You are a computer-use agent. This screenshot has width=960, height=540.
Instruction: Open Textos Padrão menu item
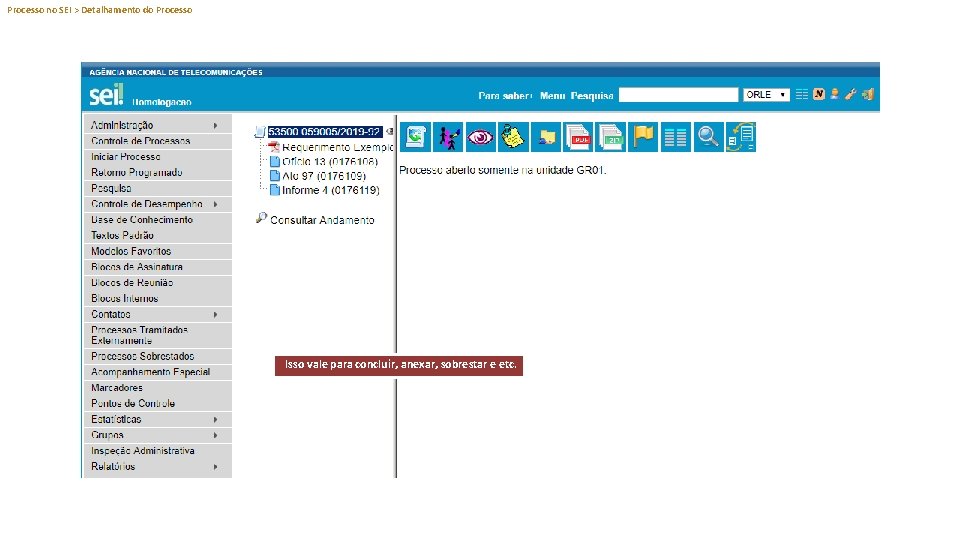(157, 235)
